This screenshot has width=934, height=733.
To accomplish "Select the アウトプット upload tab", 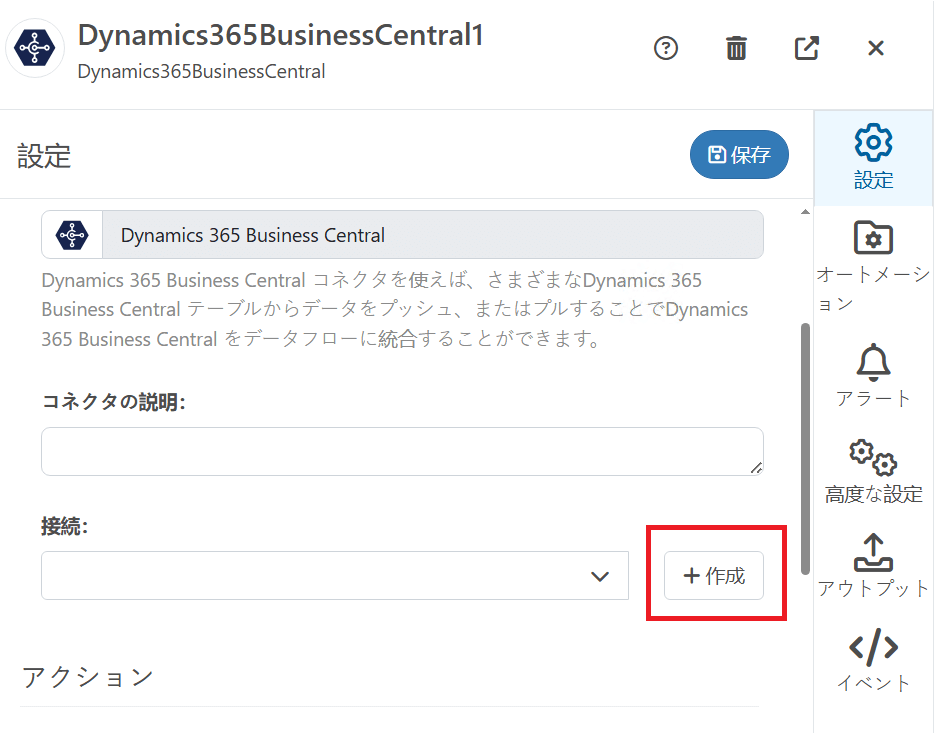I will coord(873,565).
